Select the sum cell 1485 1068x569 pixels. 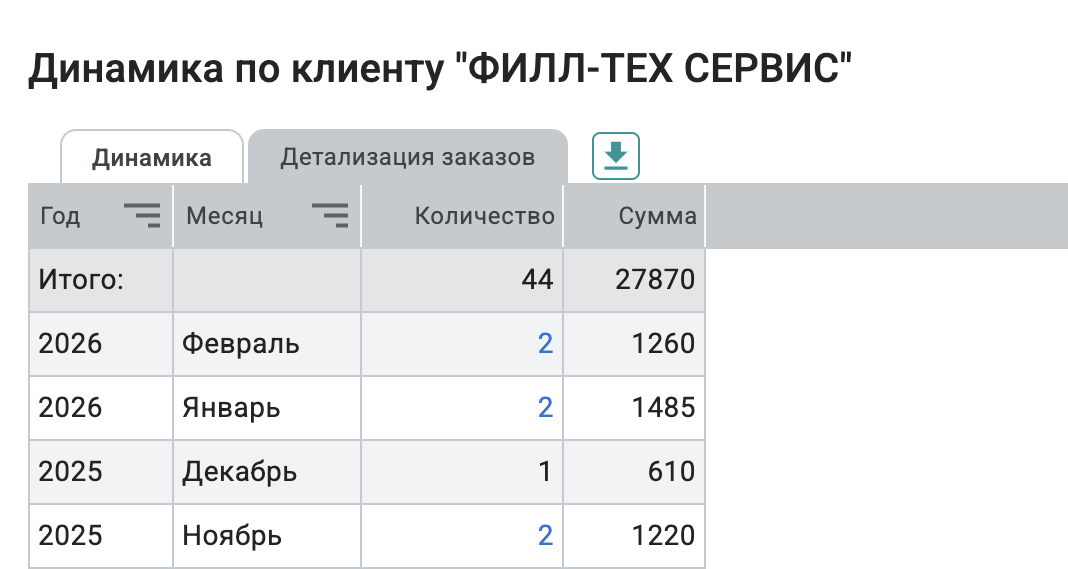coord(663,408)
